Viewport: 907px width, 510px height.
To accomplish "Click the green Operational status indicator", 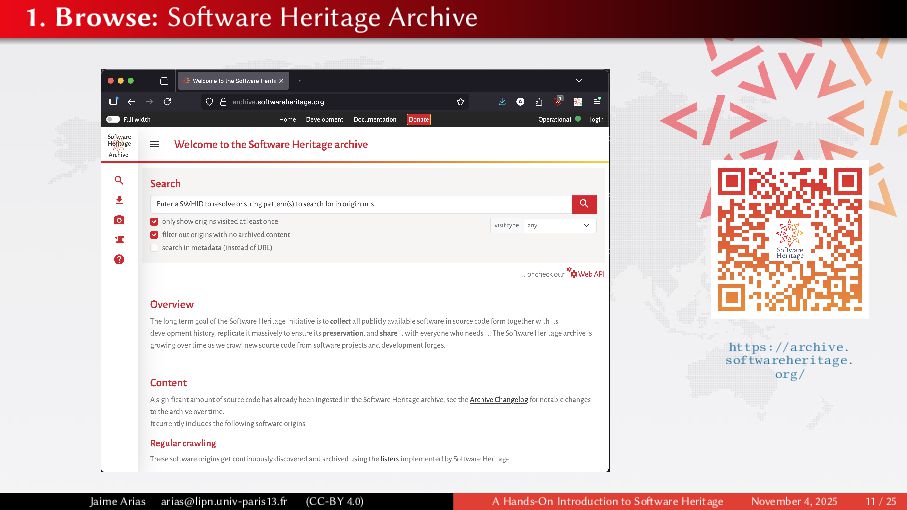I will pos(578,119).
